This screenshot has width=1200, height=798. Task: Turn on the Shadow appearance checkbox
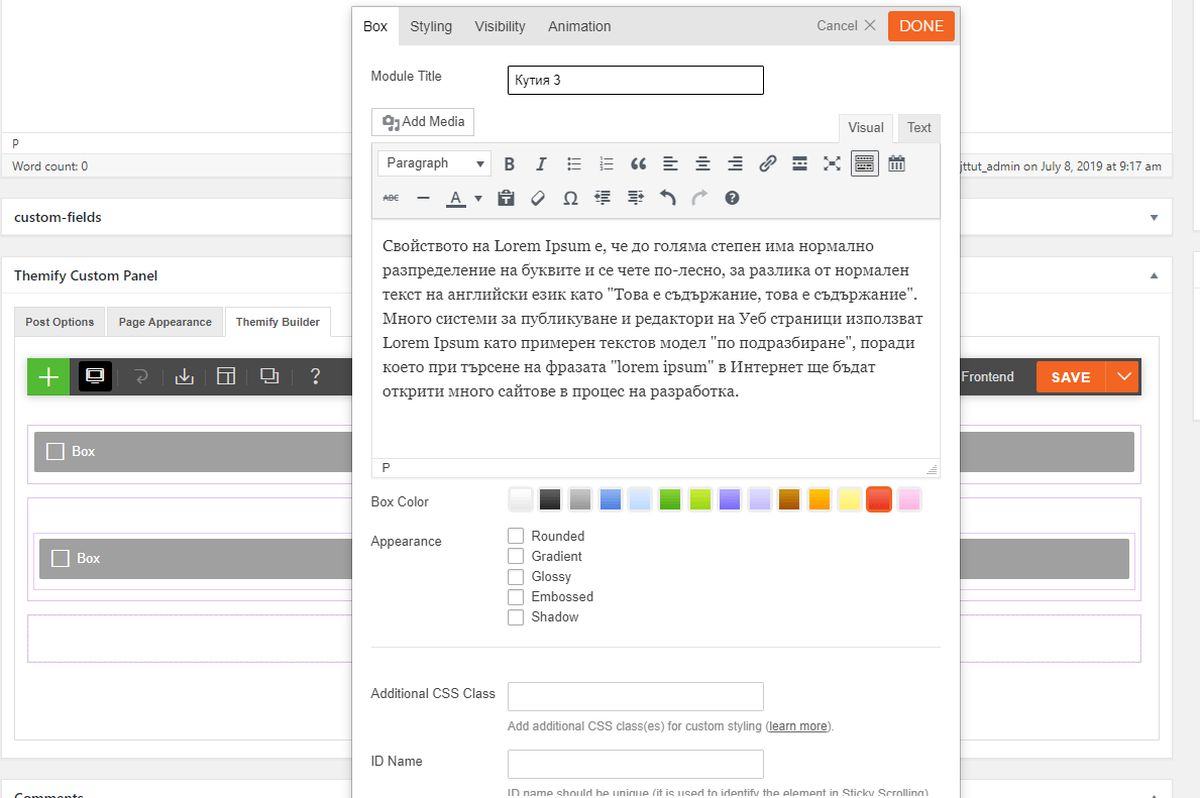[x=516, y=617]
